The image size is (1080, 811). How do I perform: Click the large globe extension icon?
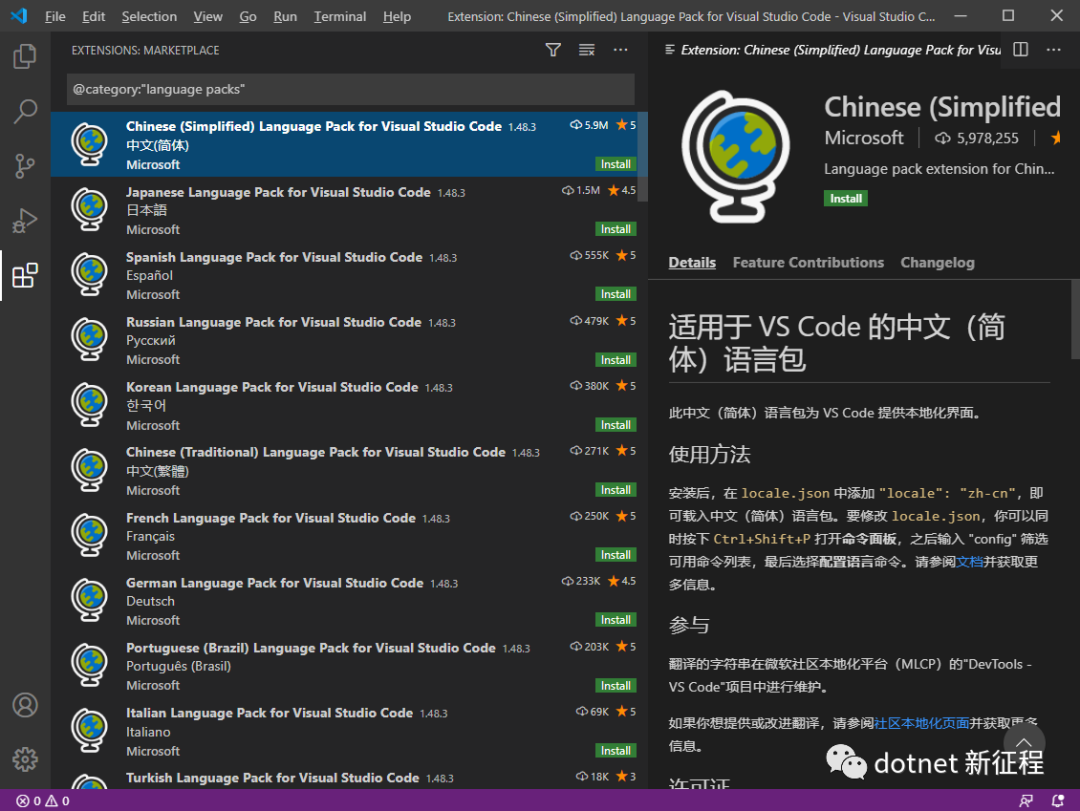click(x=736, y=156)
